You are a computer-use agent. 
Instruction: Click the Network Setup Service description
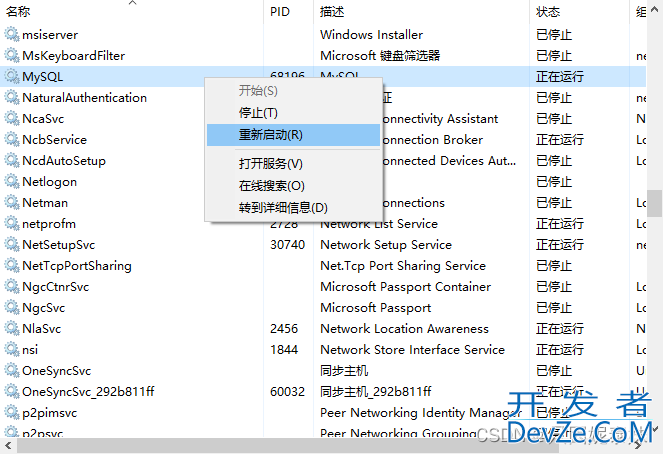click(386, 245)
